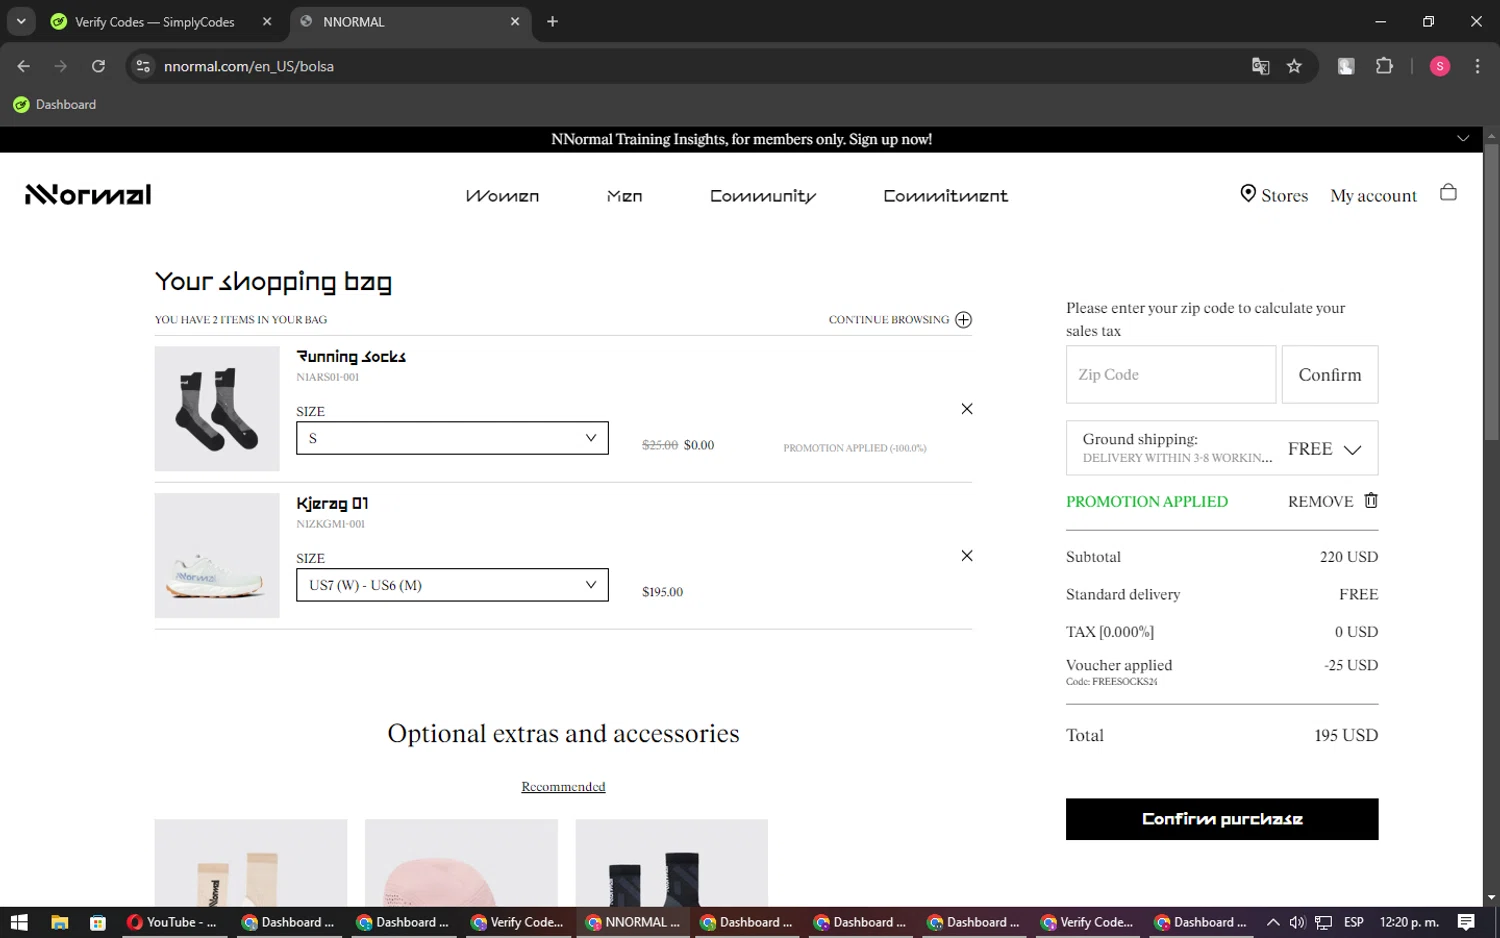Image resolution: width=1500 pixels, height=938 pixels.
Task: Click the NNormal logo
Action: coord(88,194)
